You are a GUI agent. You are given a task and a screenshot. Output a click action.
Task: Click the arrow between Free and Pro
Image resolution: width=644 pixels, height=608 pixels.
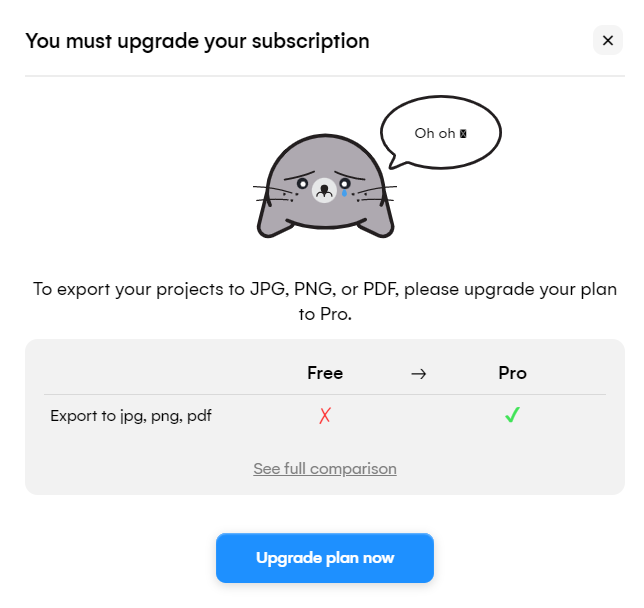click(x=419, y=374)
